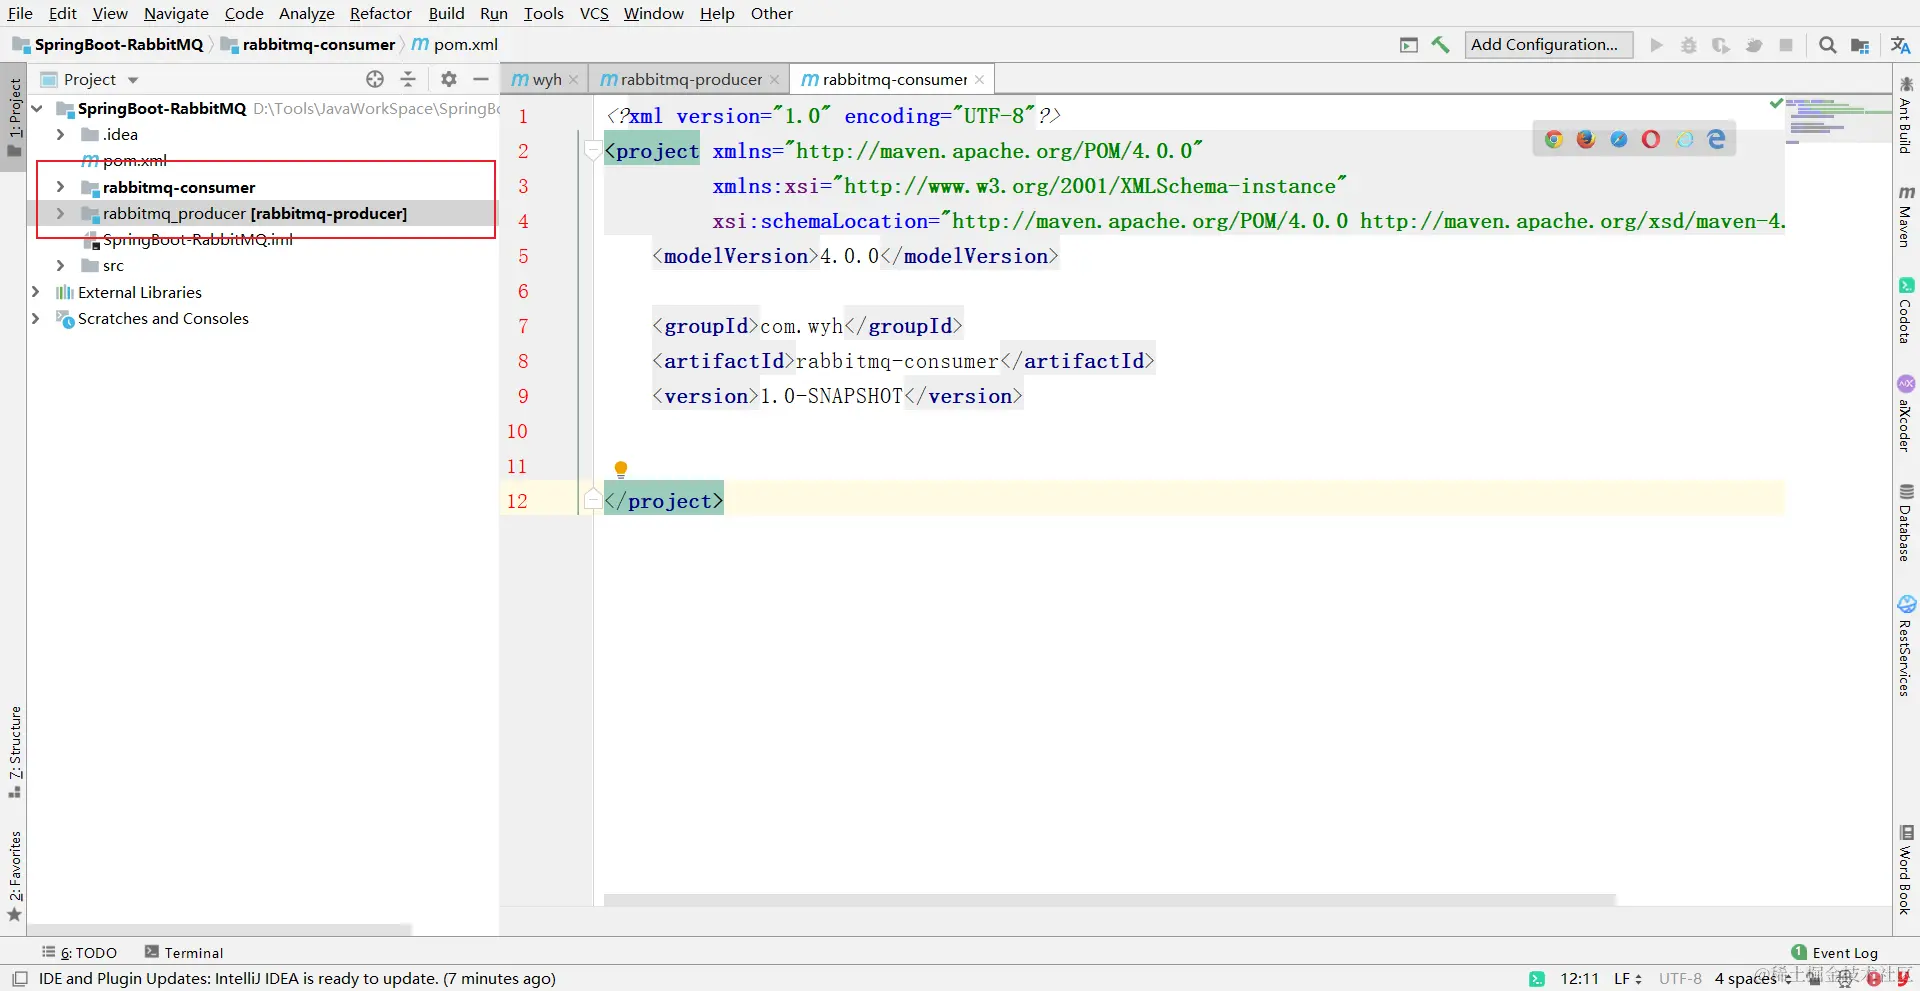Click the Stop square icon in toolbar
The image size is (1920, 991).
[1786, 45]
